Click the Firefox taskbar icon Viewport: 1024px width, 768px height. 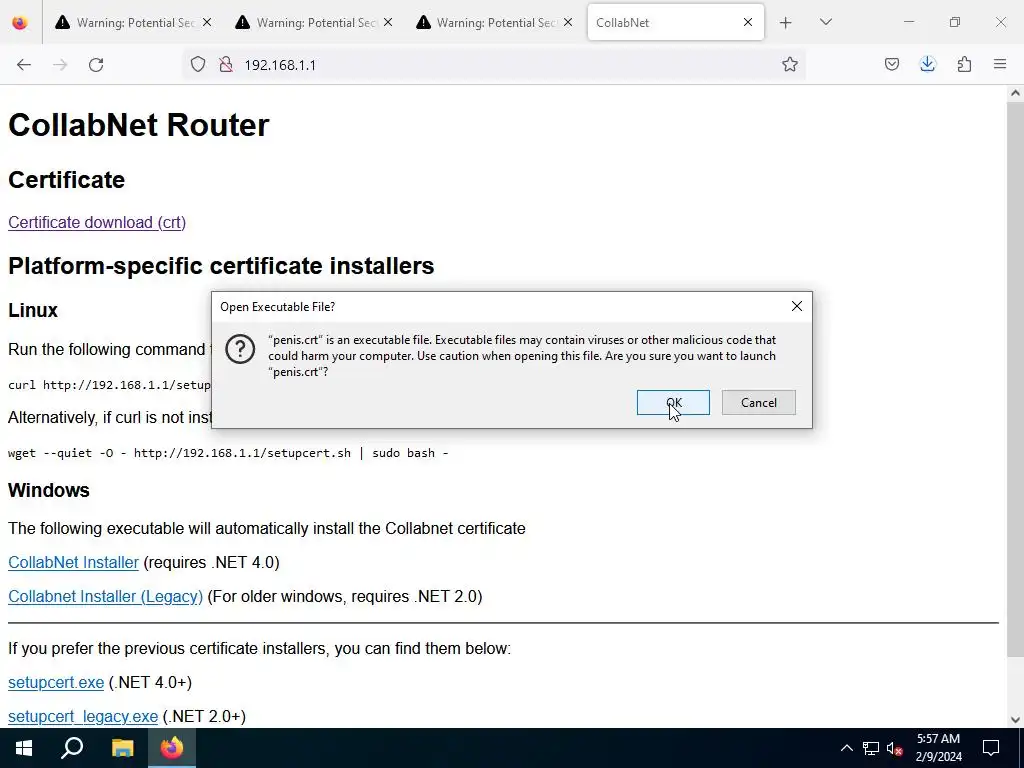pos(172,748)
